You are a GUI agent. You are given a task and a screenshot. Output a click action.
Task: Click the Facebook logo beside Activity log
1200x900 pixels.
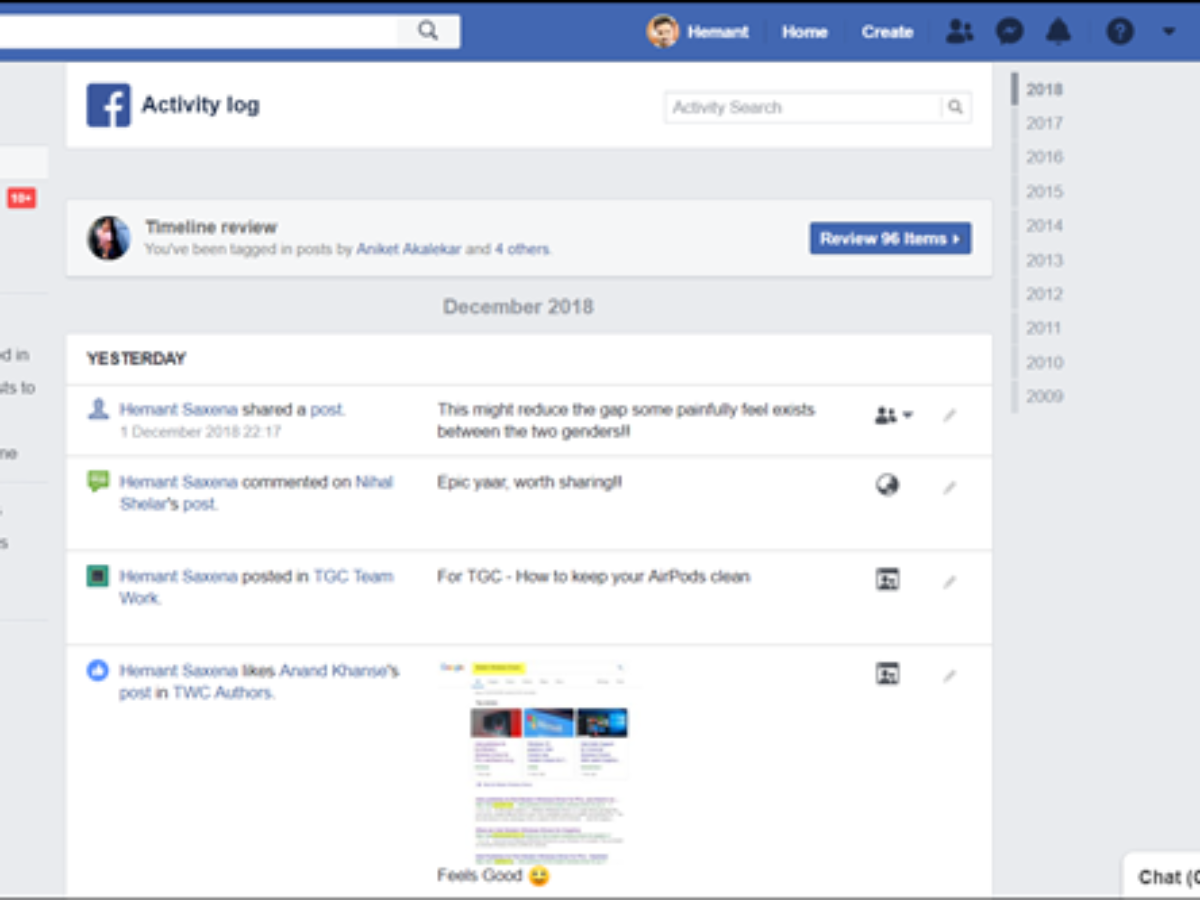108,105
